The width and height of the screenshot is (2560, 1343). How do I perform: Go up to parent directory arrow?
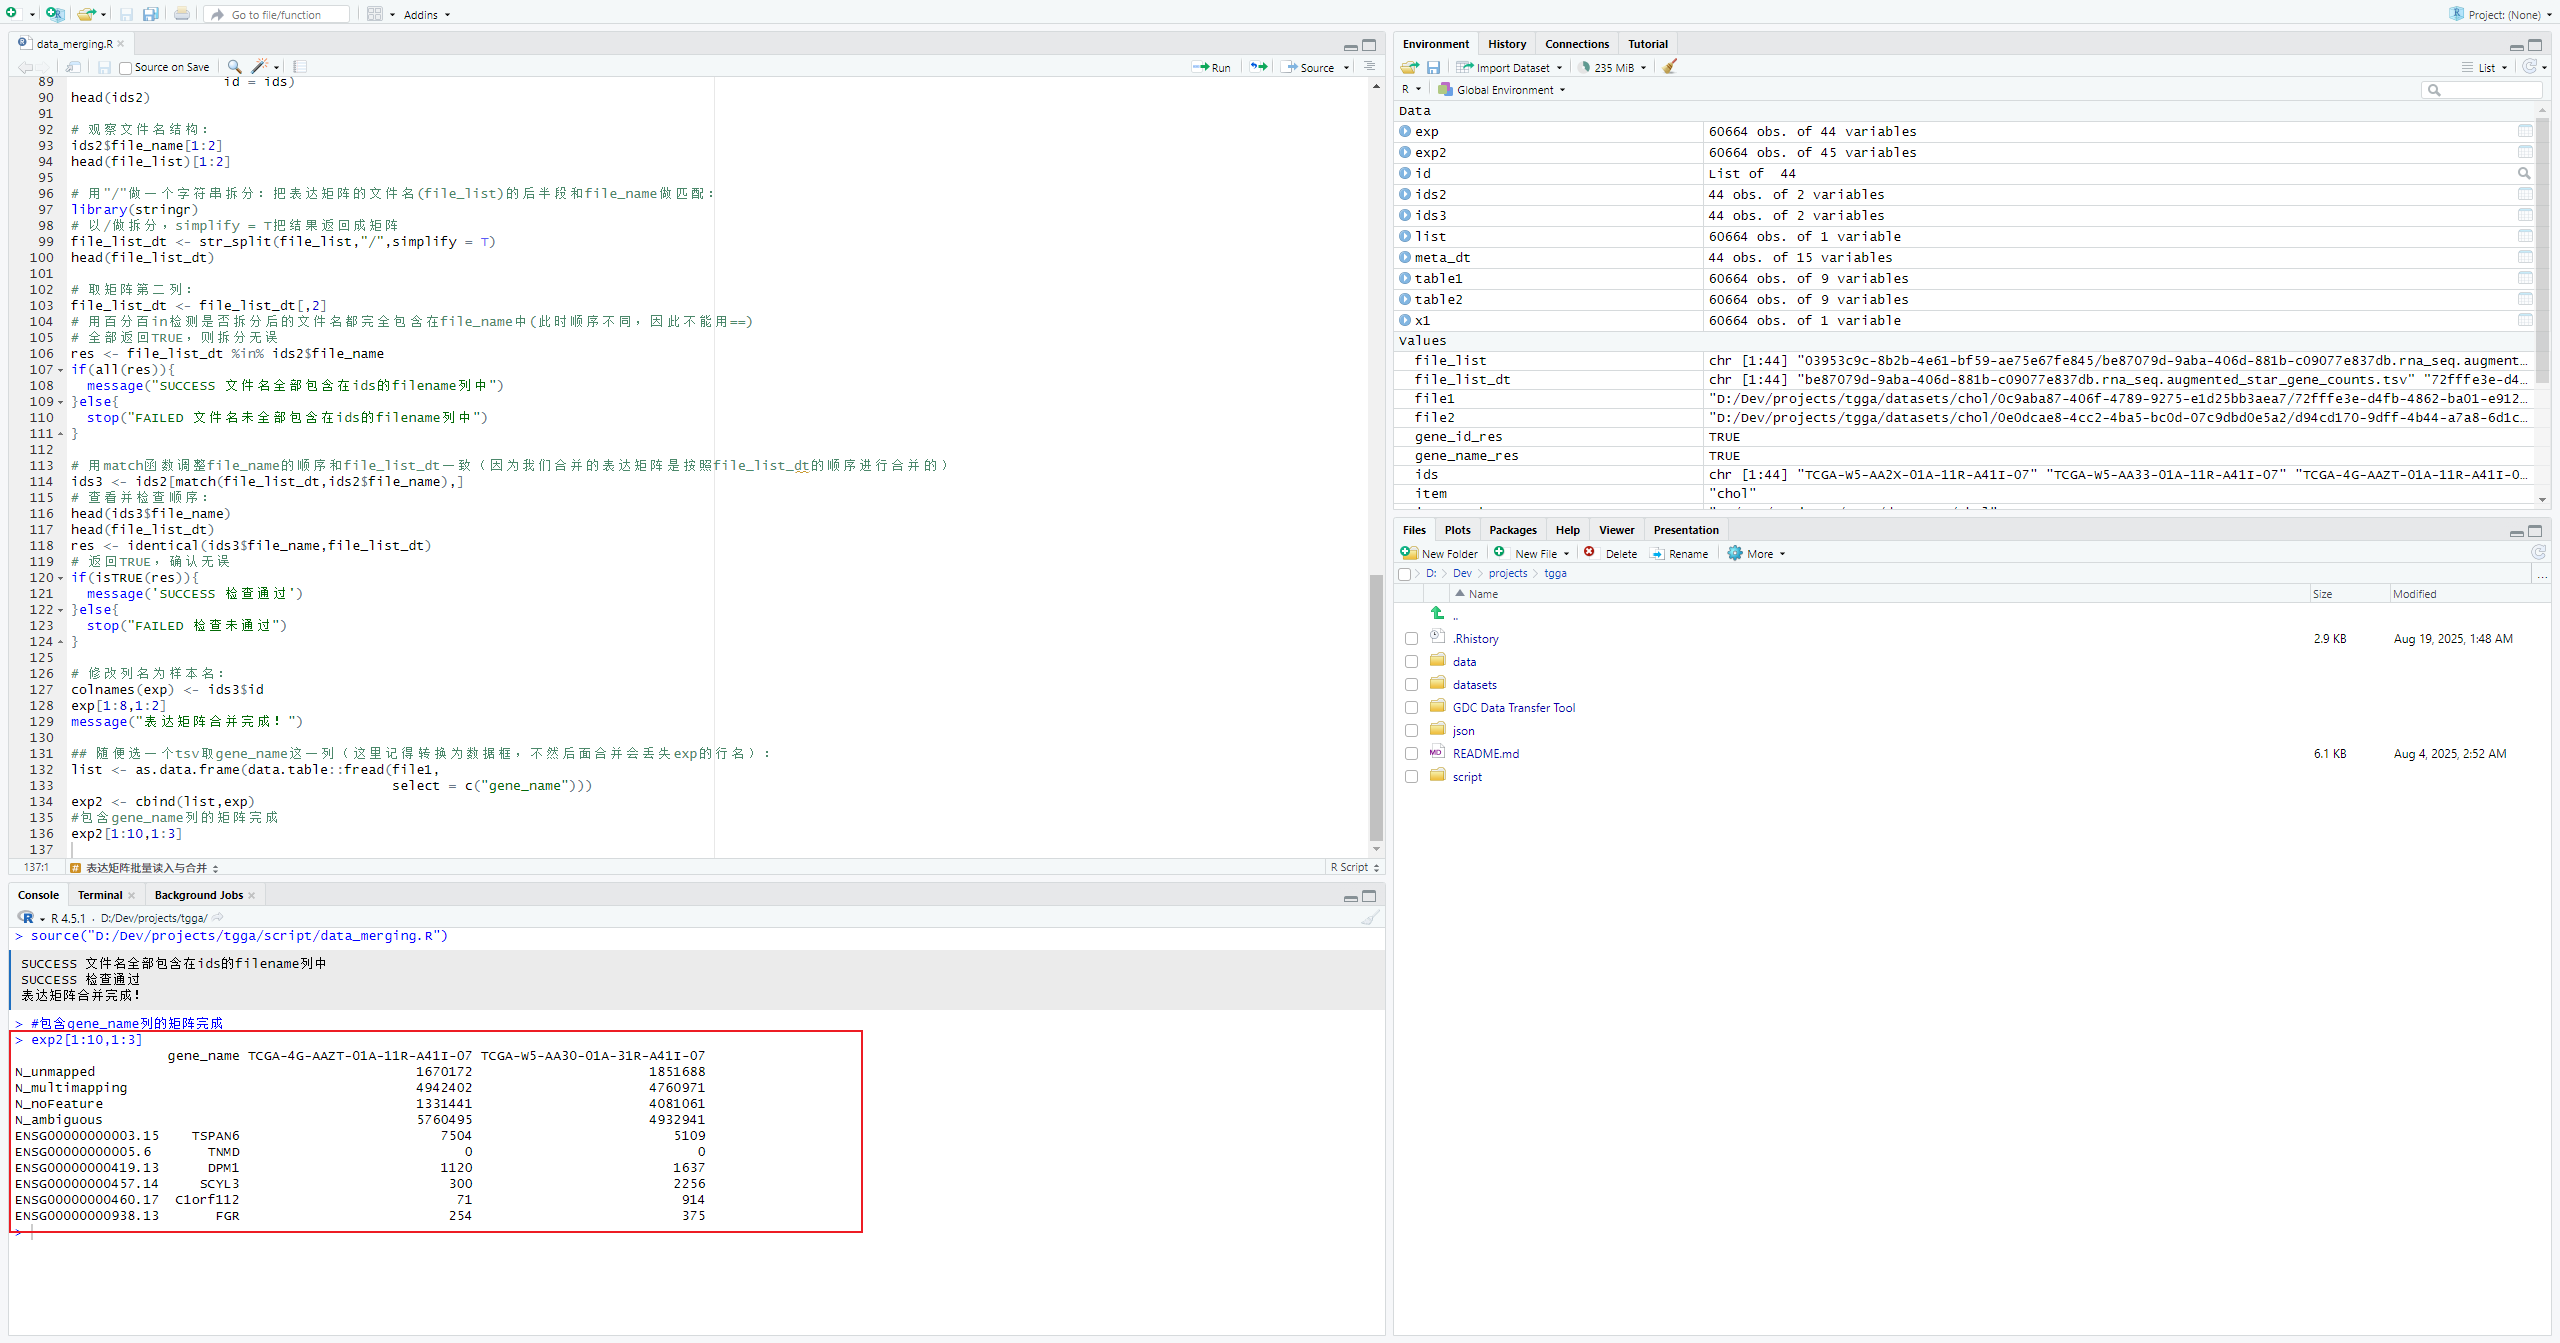tap(1437, 613)
